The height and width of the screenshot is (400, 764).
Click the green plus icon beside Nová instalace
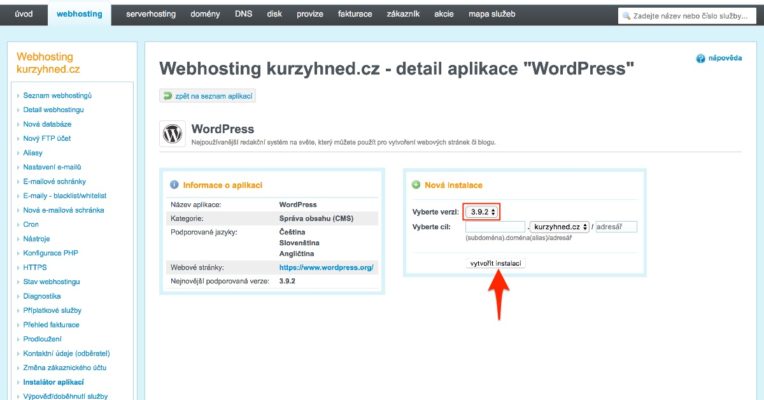tap(416, 185)
